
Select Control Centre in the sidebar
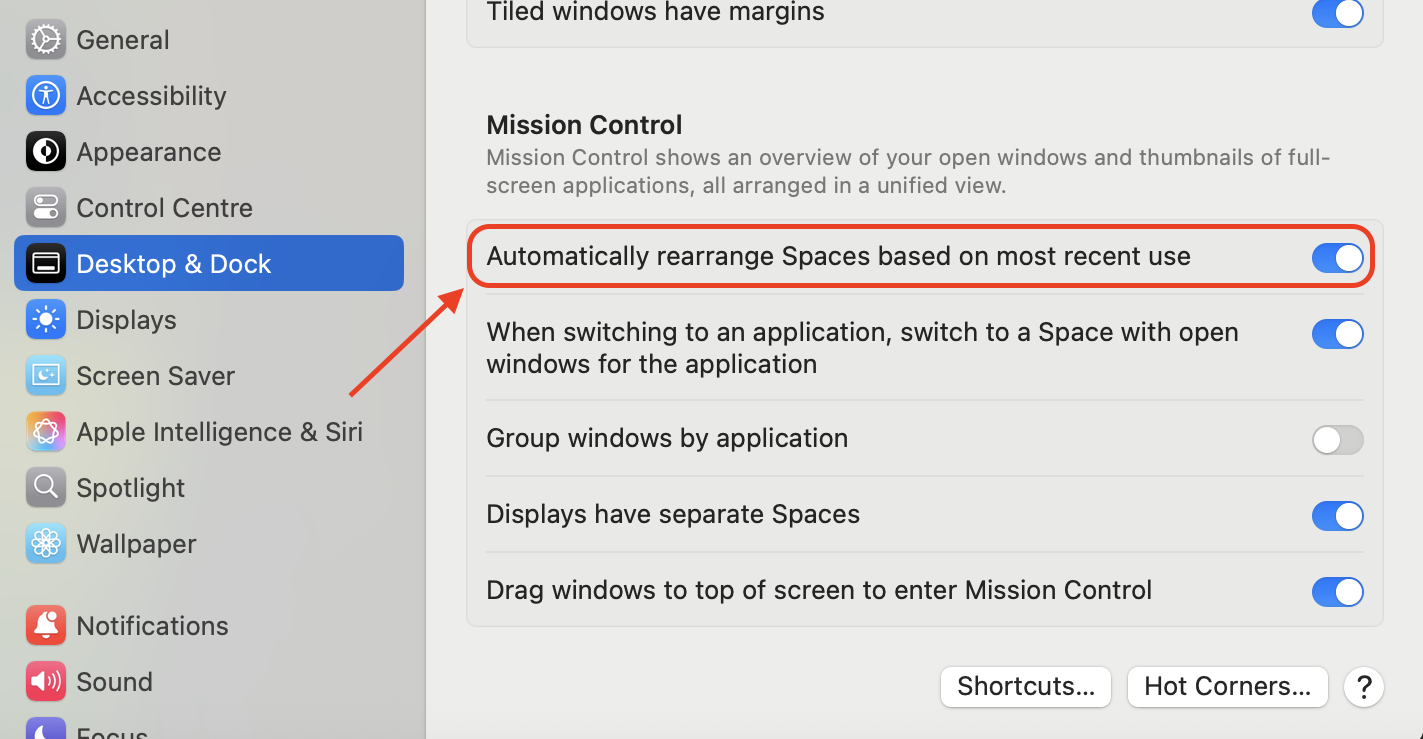pyautogui.click(x=164, y=207)
